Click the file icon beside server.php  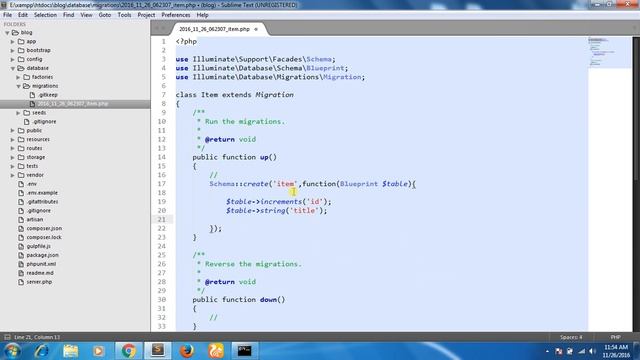[x=21, y=282]
